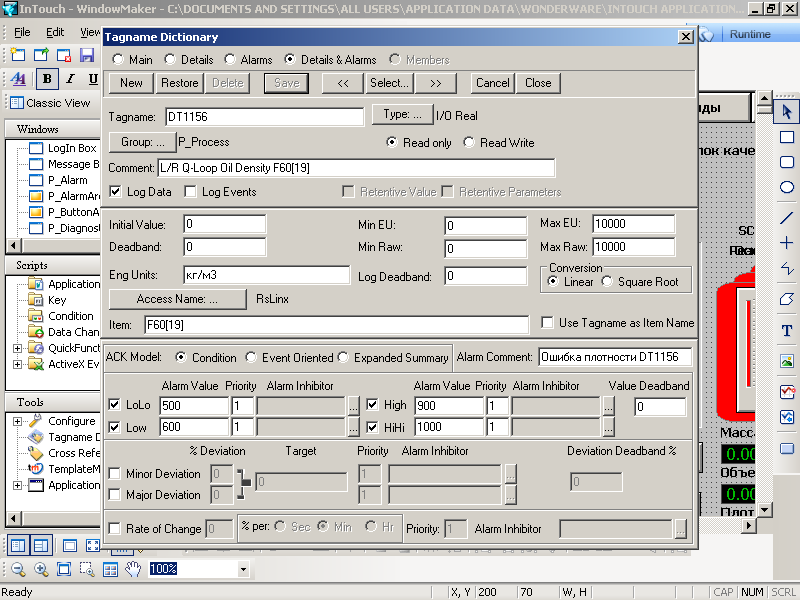Click the Access Name button

(x=177, y=298)
